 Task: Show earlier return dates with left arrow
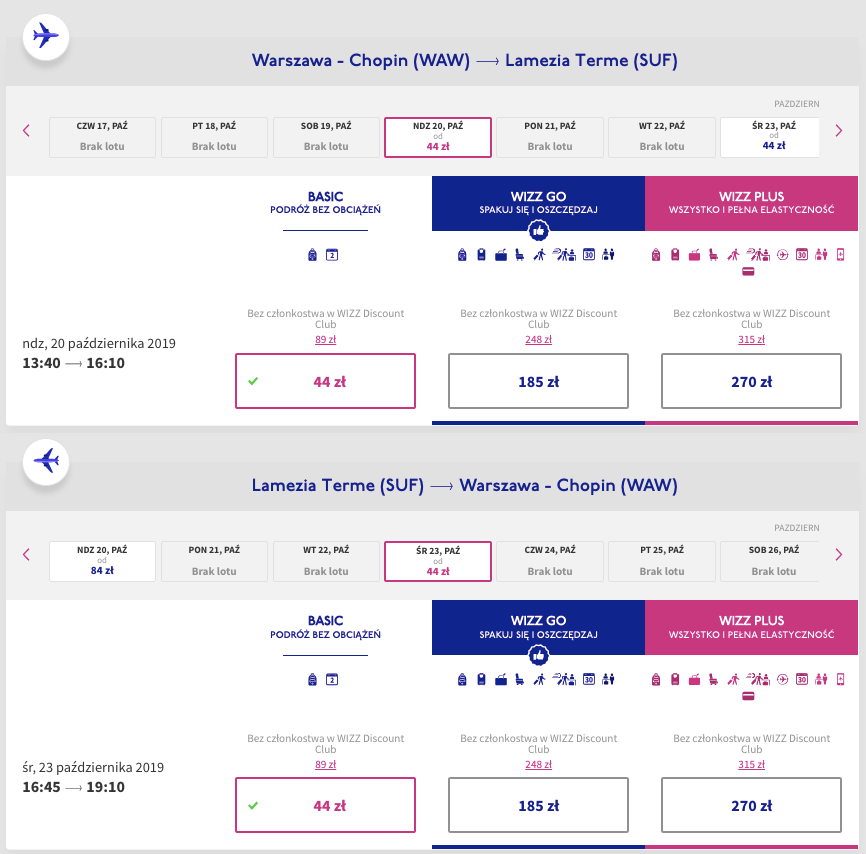(26, 555)
